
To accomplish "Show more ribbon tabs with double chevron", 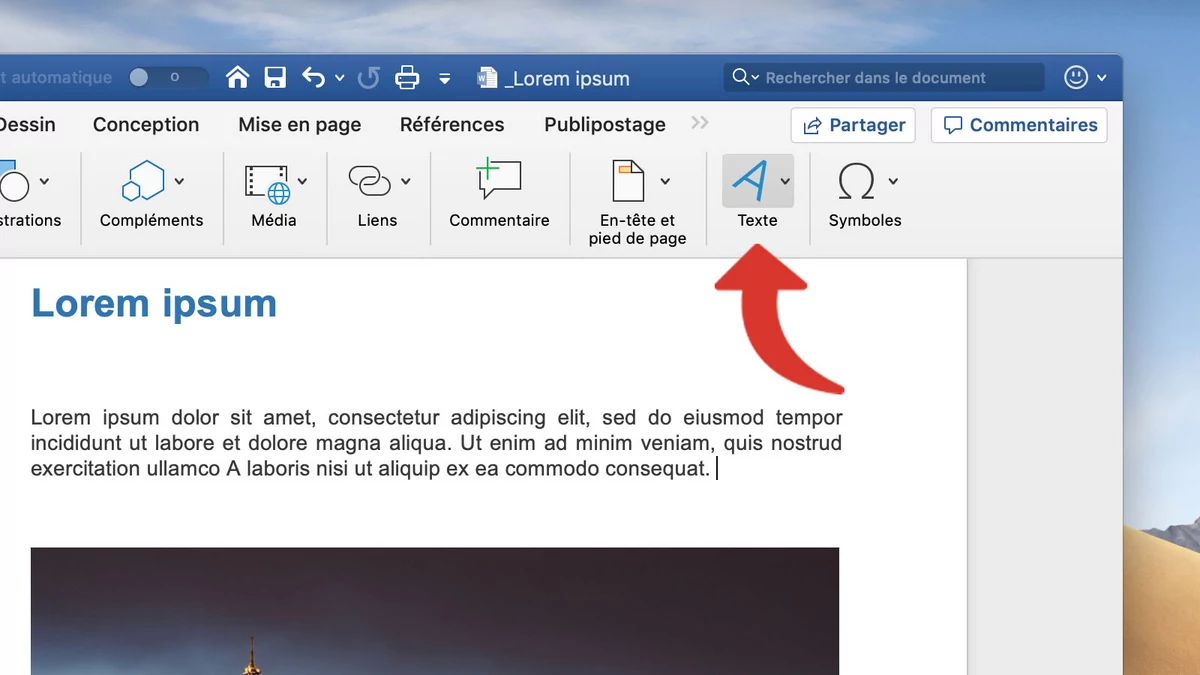I will (x=700, y=123).
